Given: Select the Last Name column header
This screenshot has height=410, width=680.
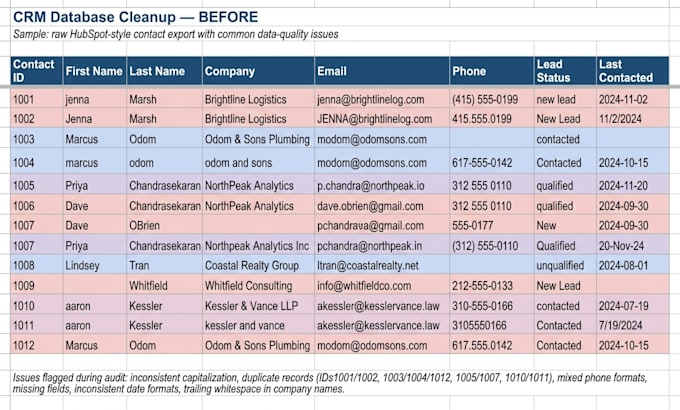Looking at the screenshot, I should [164, 71].
